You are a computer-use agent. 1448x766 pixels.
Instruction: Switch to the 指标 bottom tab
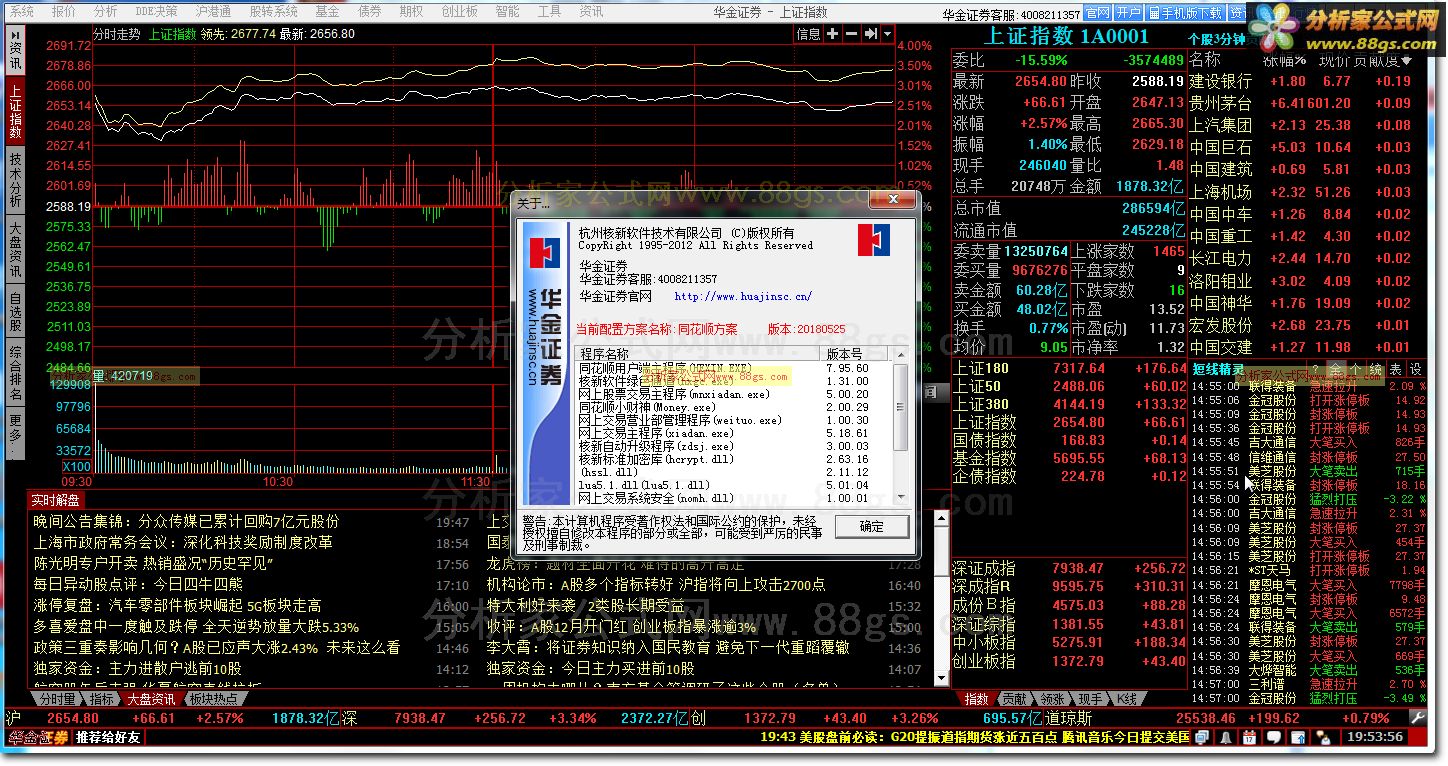tap(102, 698)
